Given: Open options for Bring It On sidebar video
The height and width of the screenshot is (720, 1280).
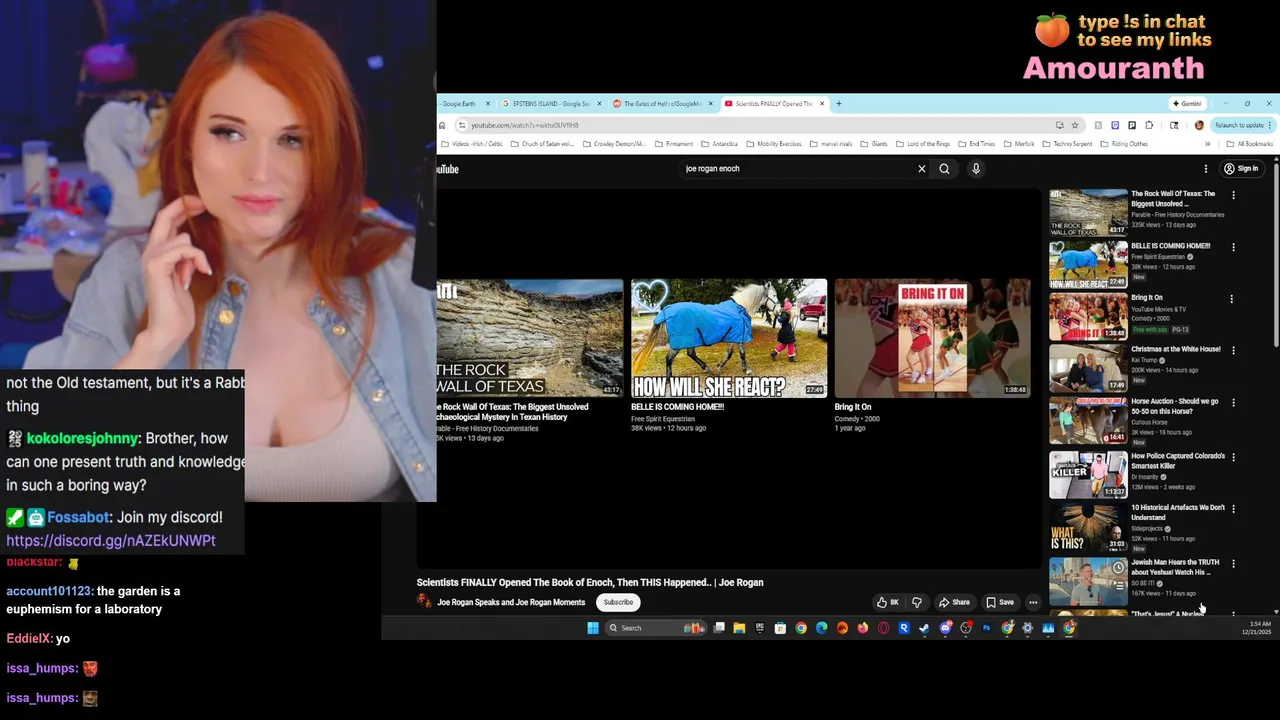Looking at the screenshot, I should click(x=1232, y=299).
